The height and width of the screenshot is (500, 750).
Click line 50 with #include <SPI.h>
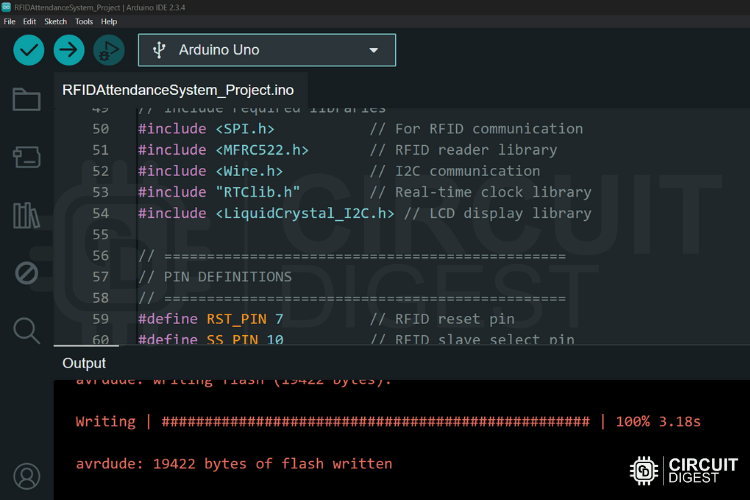pyautogui.click(x=360, y=129)
